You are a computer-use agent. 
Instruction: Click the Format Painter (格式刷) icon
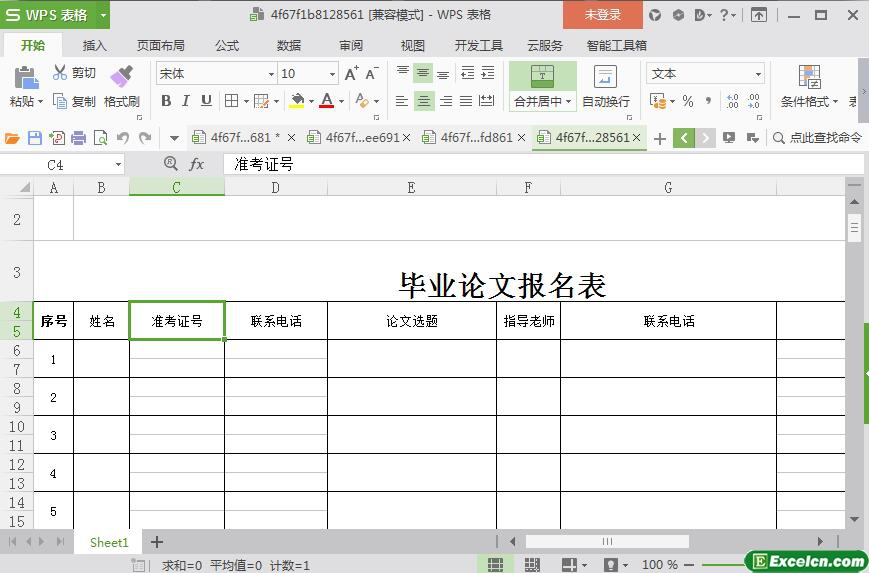121,78
